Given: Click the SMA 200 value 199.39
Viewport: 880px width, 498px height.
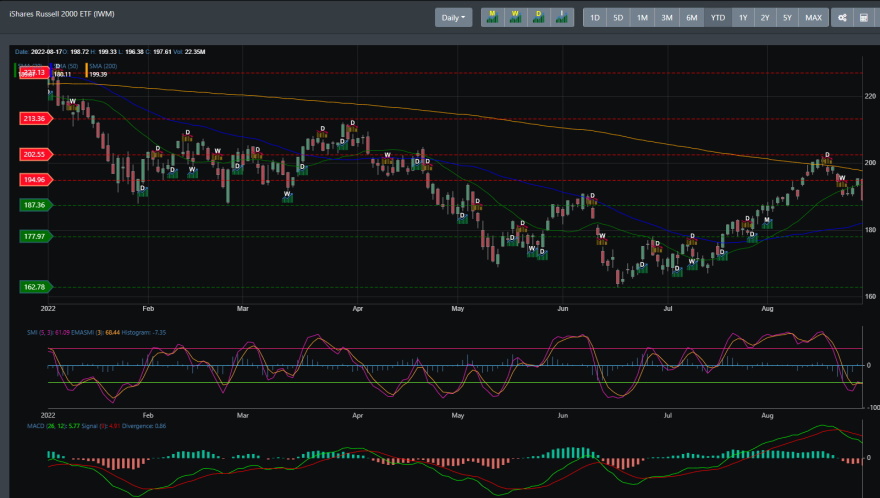Looking at the screenshot, I should tap(98, 74).
